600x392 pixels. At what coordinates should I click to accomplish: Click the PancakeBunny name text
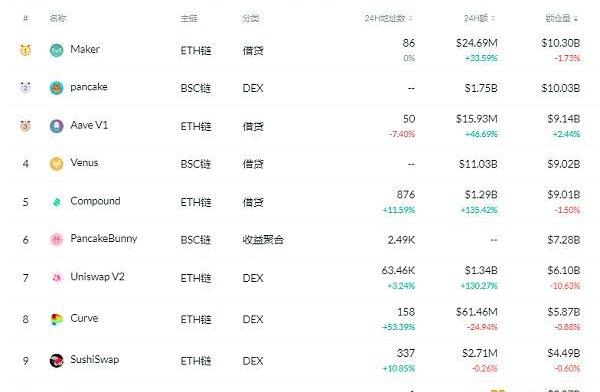click(x=104, y=239)
